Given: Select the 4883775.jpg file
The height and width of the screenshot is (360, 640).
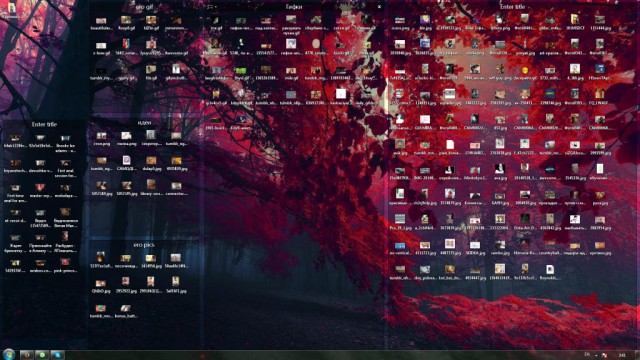Looking at the screenshot, I should [x=450, y=247].
